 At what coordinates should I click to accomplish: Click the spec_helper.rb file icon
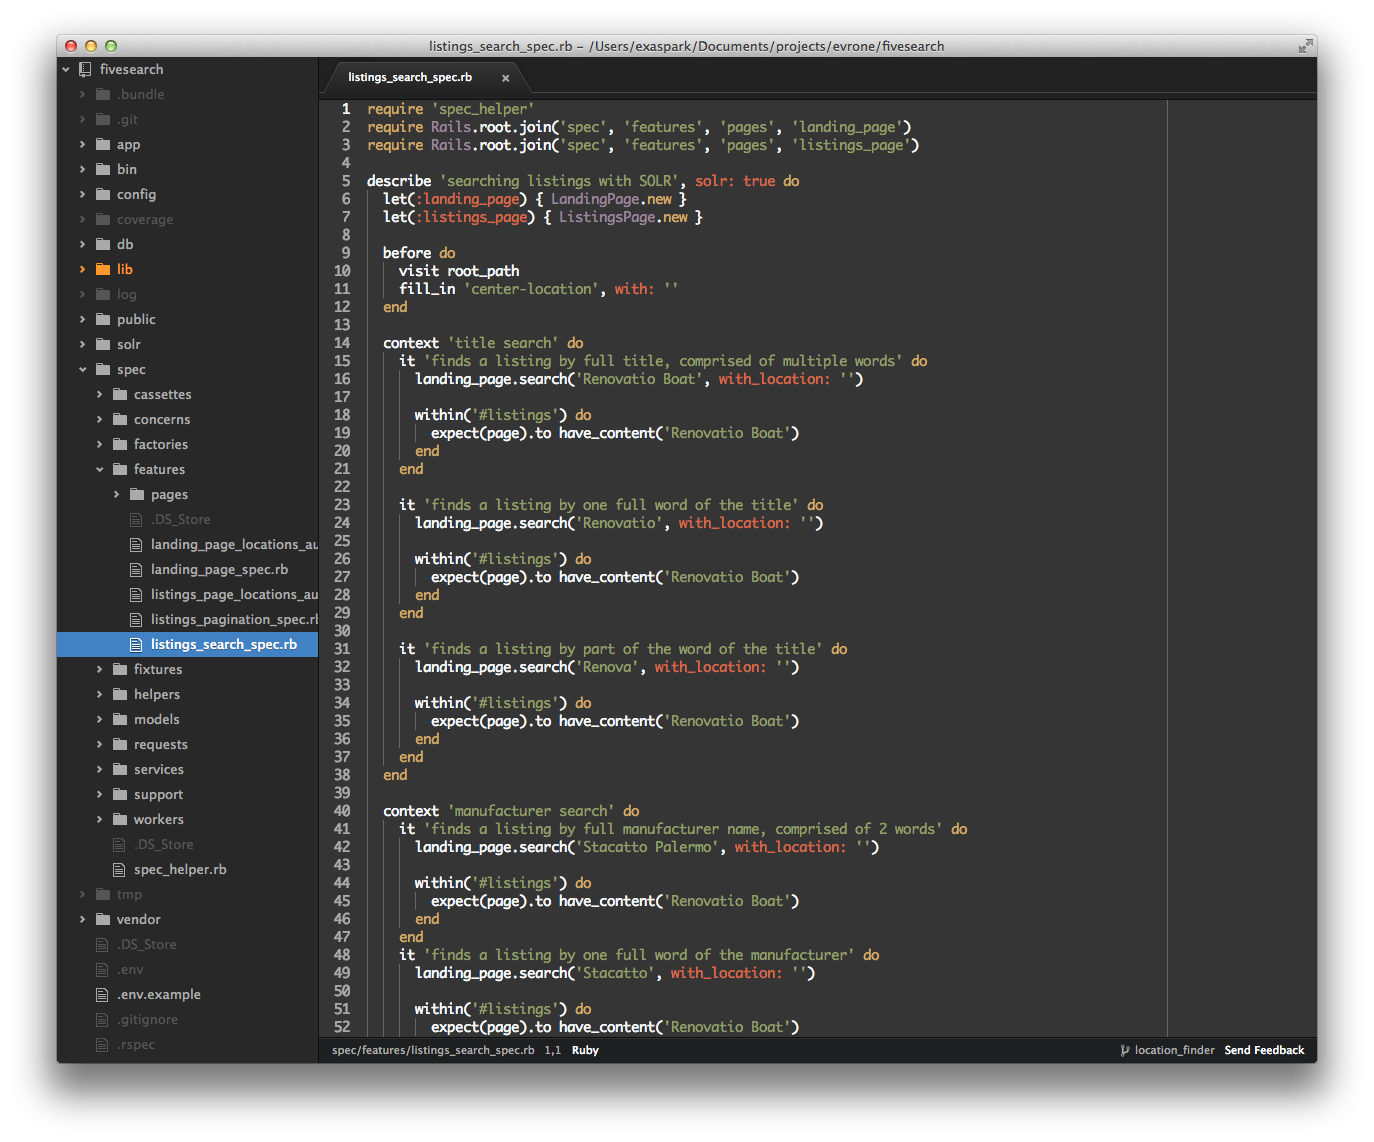[x=119, y=869]
